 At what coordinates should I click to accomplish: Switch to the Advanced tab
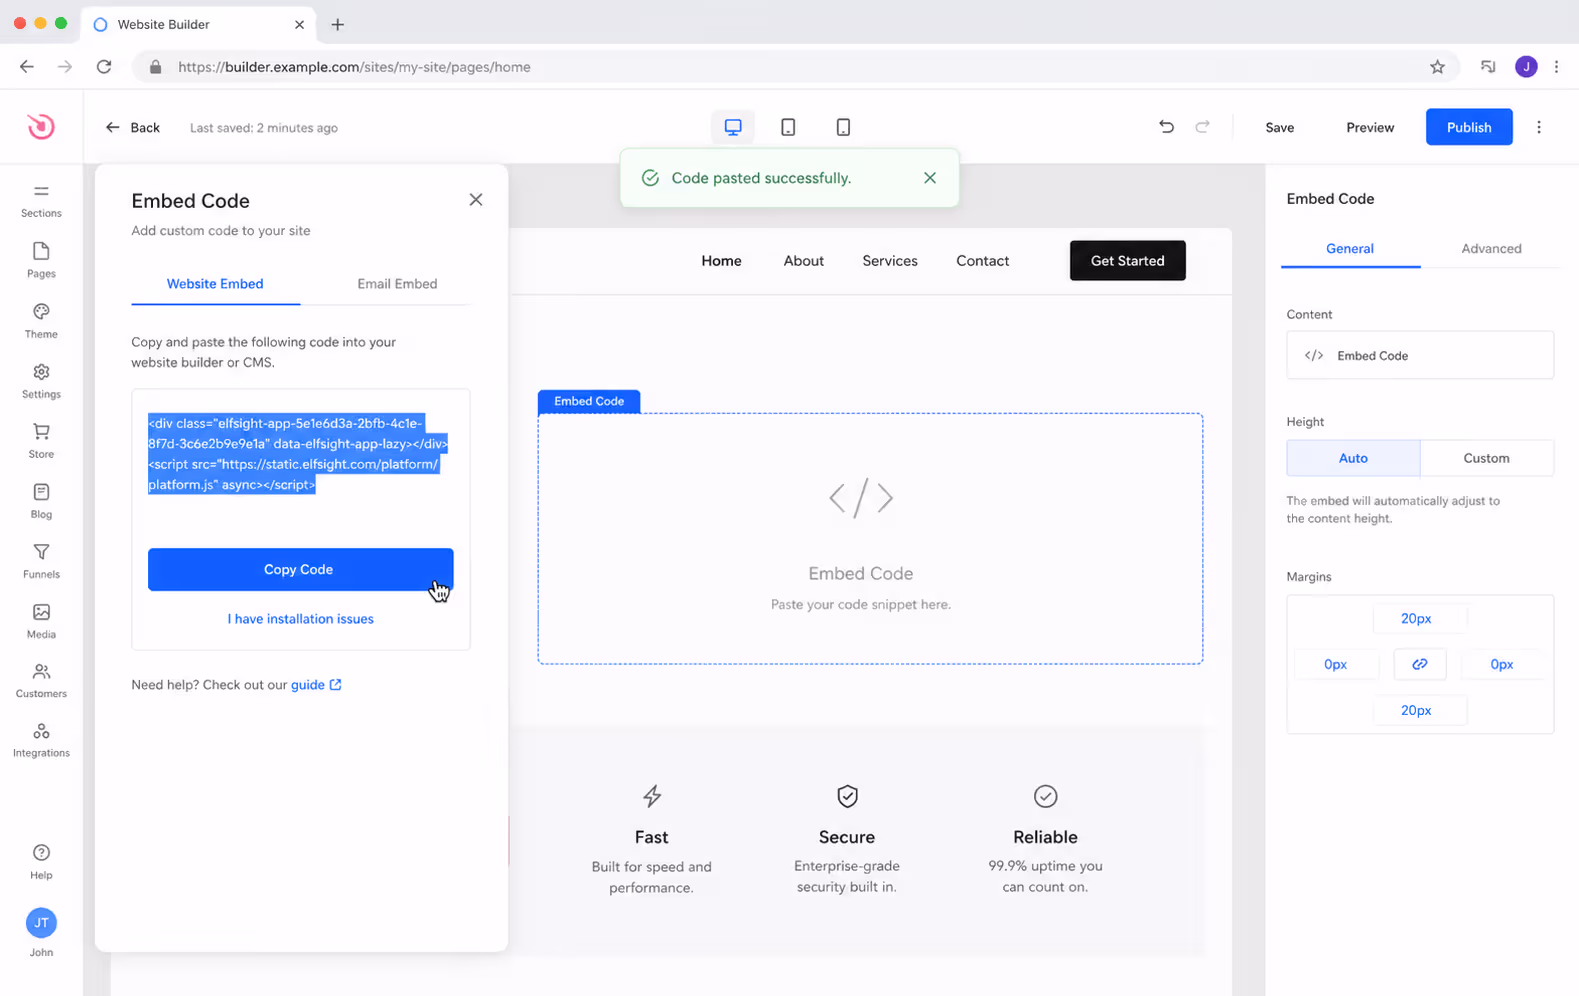pos(1491,249)
